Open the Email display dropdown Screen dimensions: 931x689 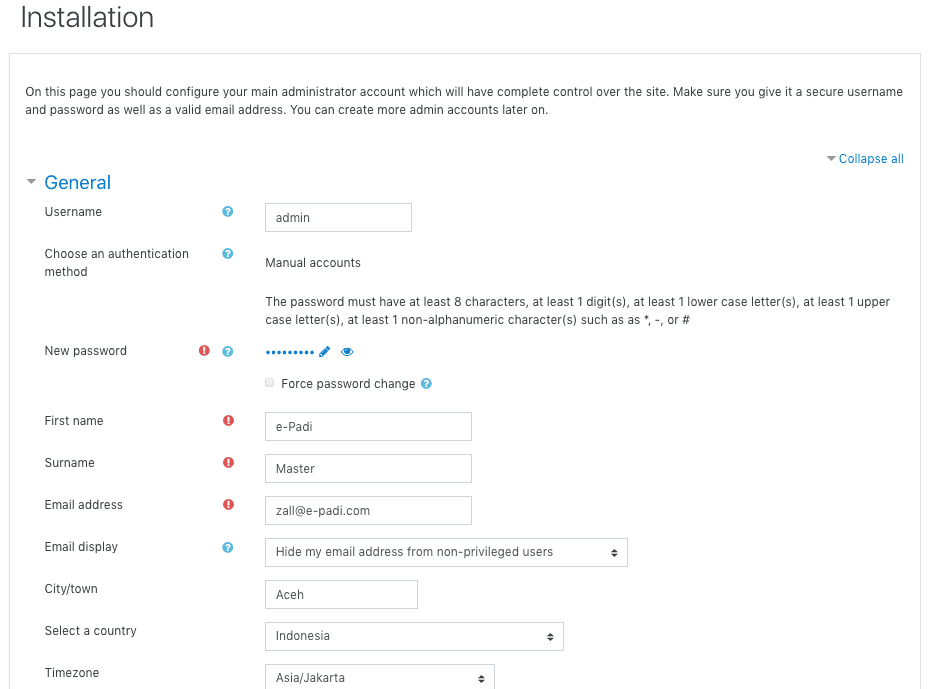click(446, 552)
